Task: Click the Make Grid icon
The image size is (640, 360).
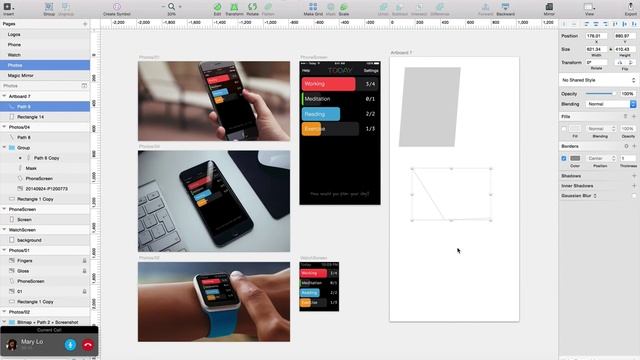Action: point(313,7)
